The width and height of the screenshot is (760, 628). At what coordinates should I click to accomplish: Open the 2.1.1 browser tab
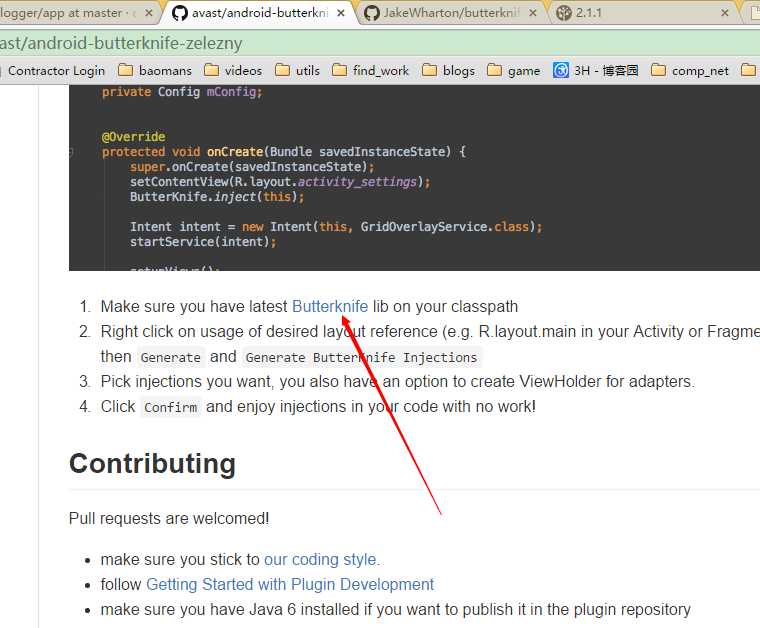pyautogui.click(x=642, y=13)
